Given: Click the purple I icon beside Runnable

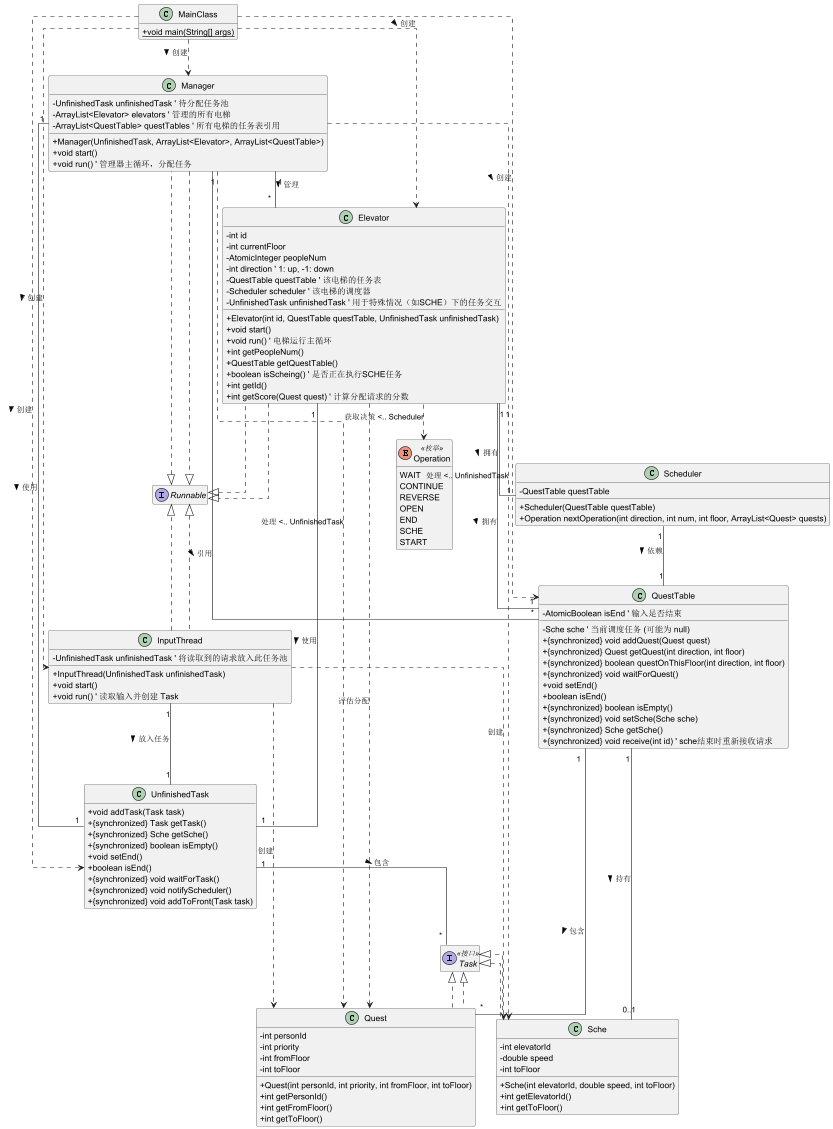Looking at the screenshot, I should [x=161, y=495].
